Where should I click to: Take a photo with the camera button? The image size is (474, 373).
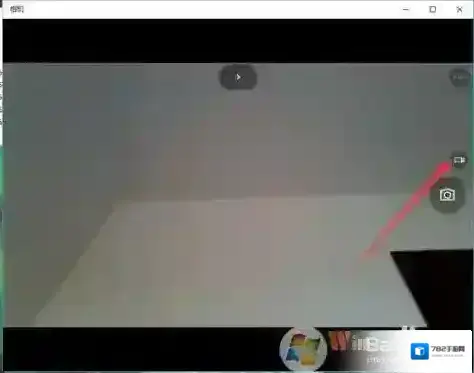447,195
